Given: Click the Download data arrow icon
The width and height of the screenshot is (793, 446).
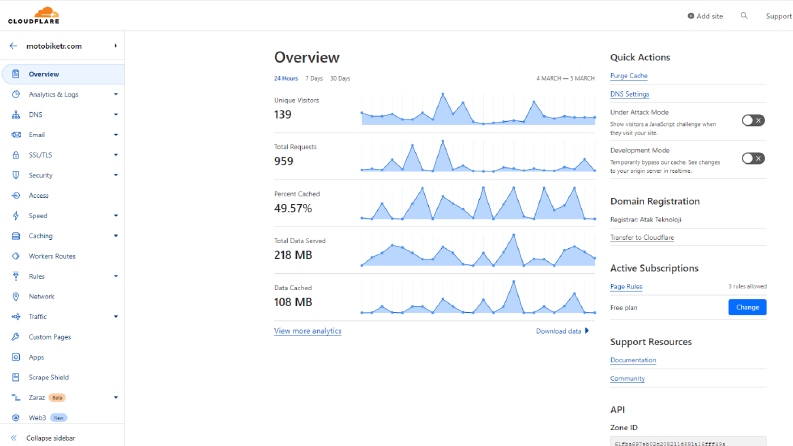Looking at the screenshot, I should tap(587, 331).
